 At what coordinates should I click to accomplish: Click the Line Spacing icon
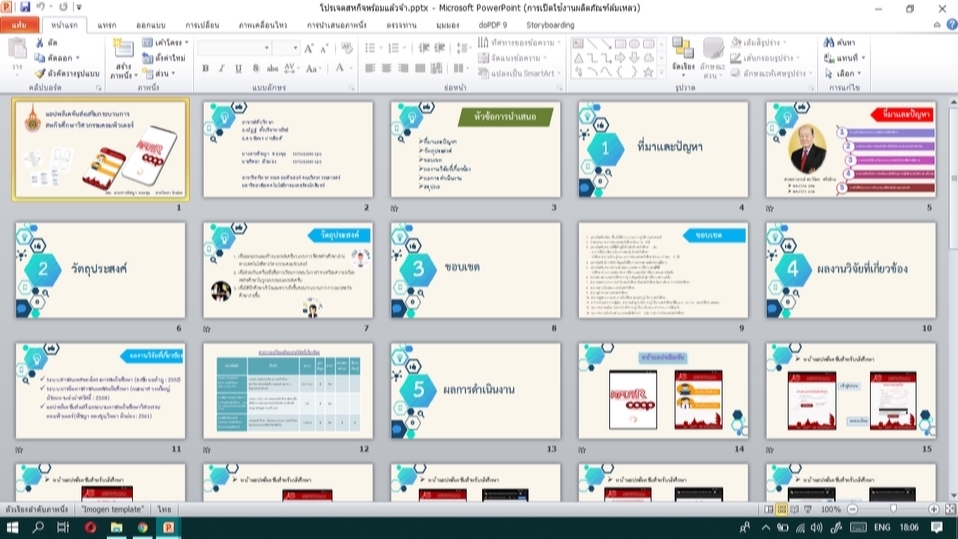[x=463, y=48]
